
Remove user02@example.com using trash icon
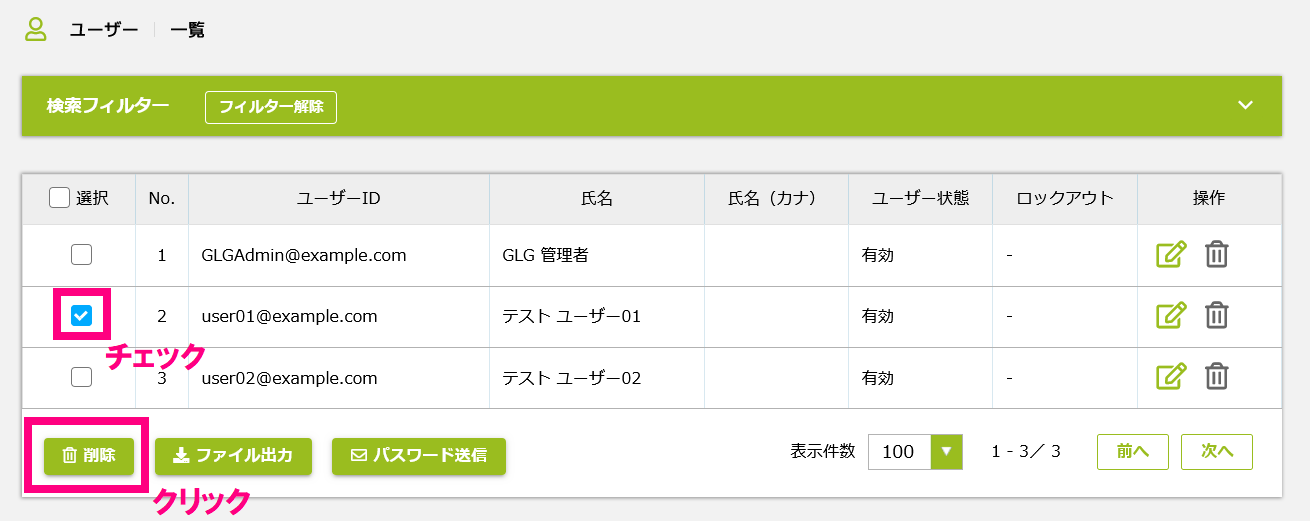(x=1216, y=377)
